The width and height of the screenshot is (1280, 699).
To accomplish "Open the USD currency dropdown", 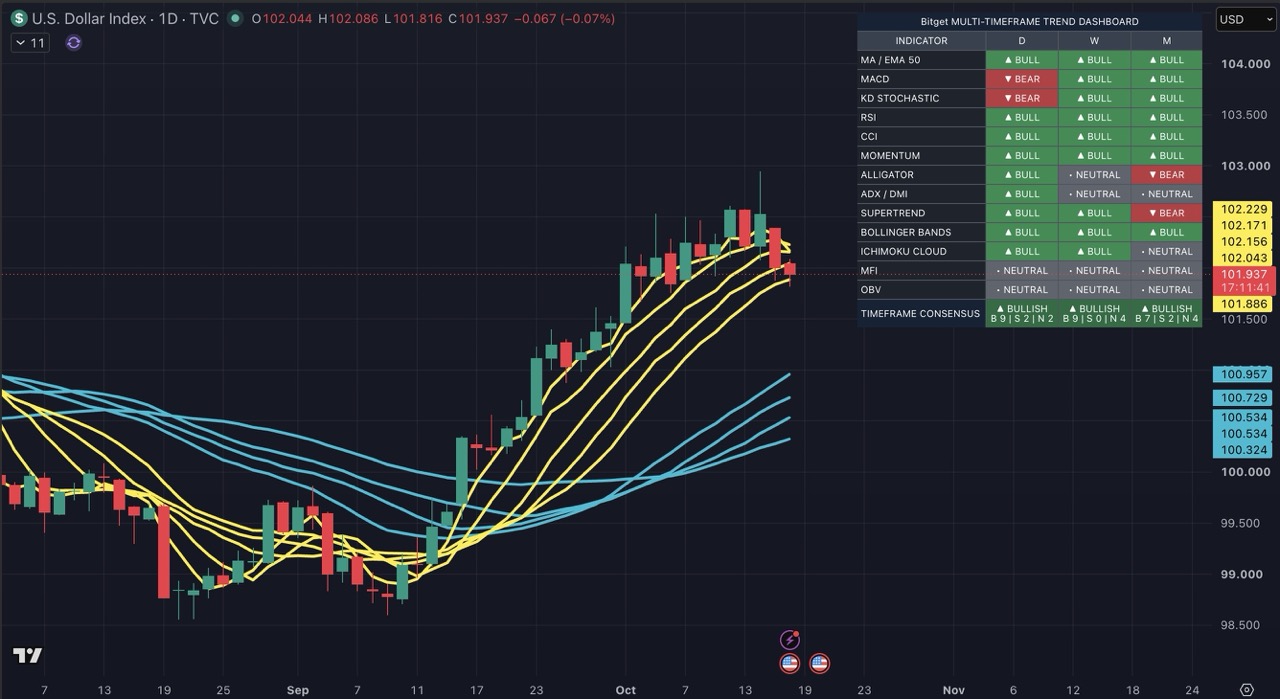I will 1245,19.
